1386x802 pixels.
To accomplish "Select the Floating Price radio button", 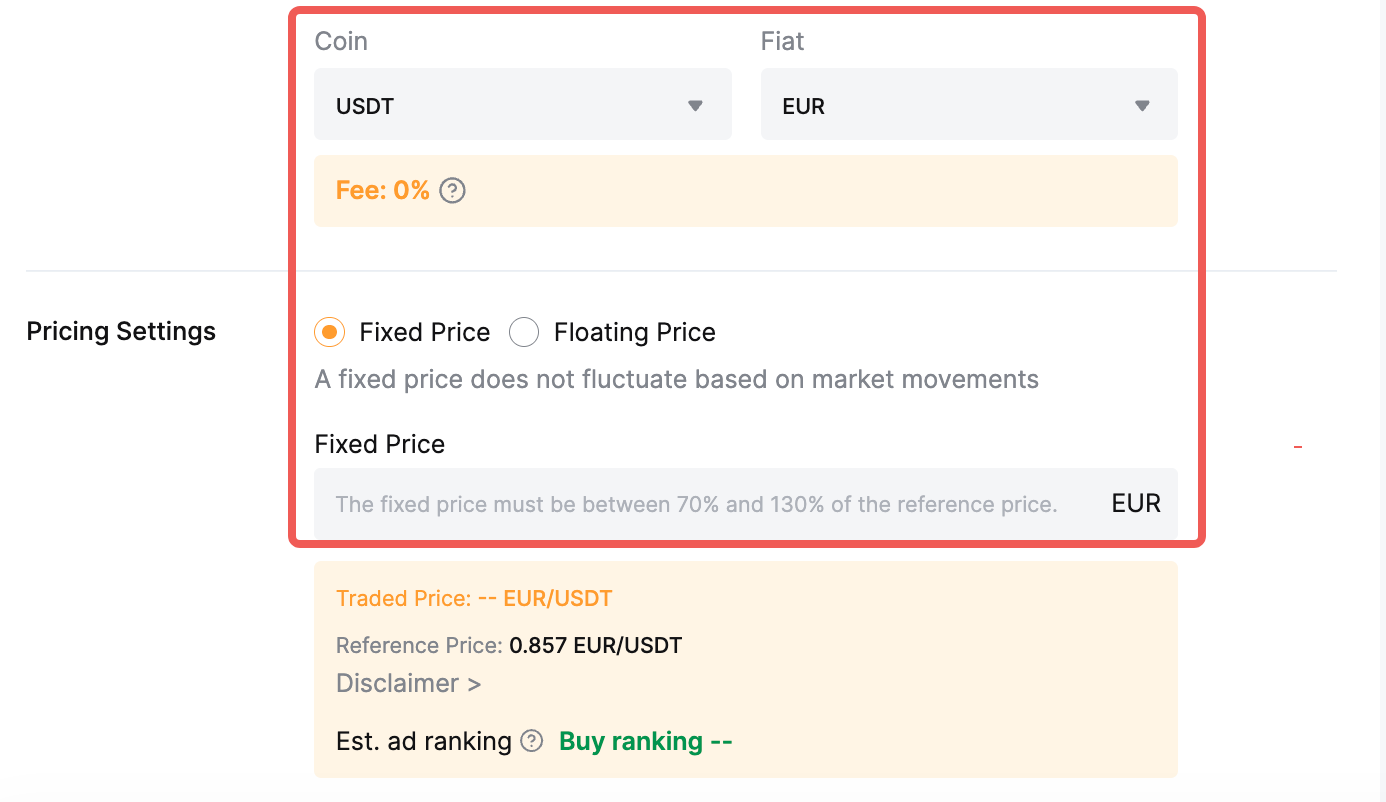I will [x=524, y=332].
